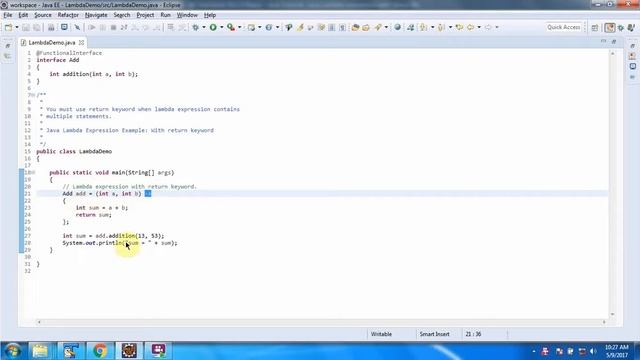Click the Resume debug icon
640x360 pixels.
click(92, 27)
